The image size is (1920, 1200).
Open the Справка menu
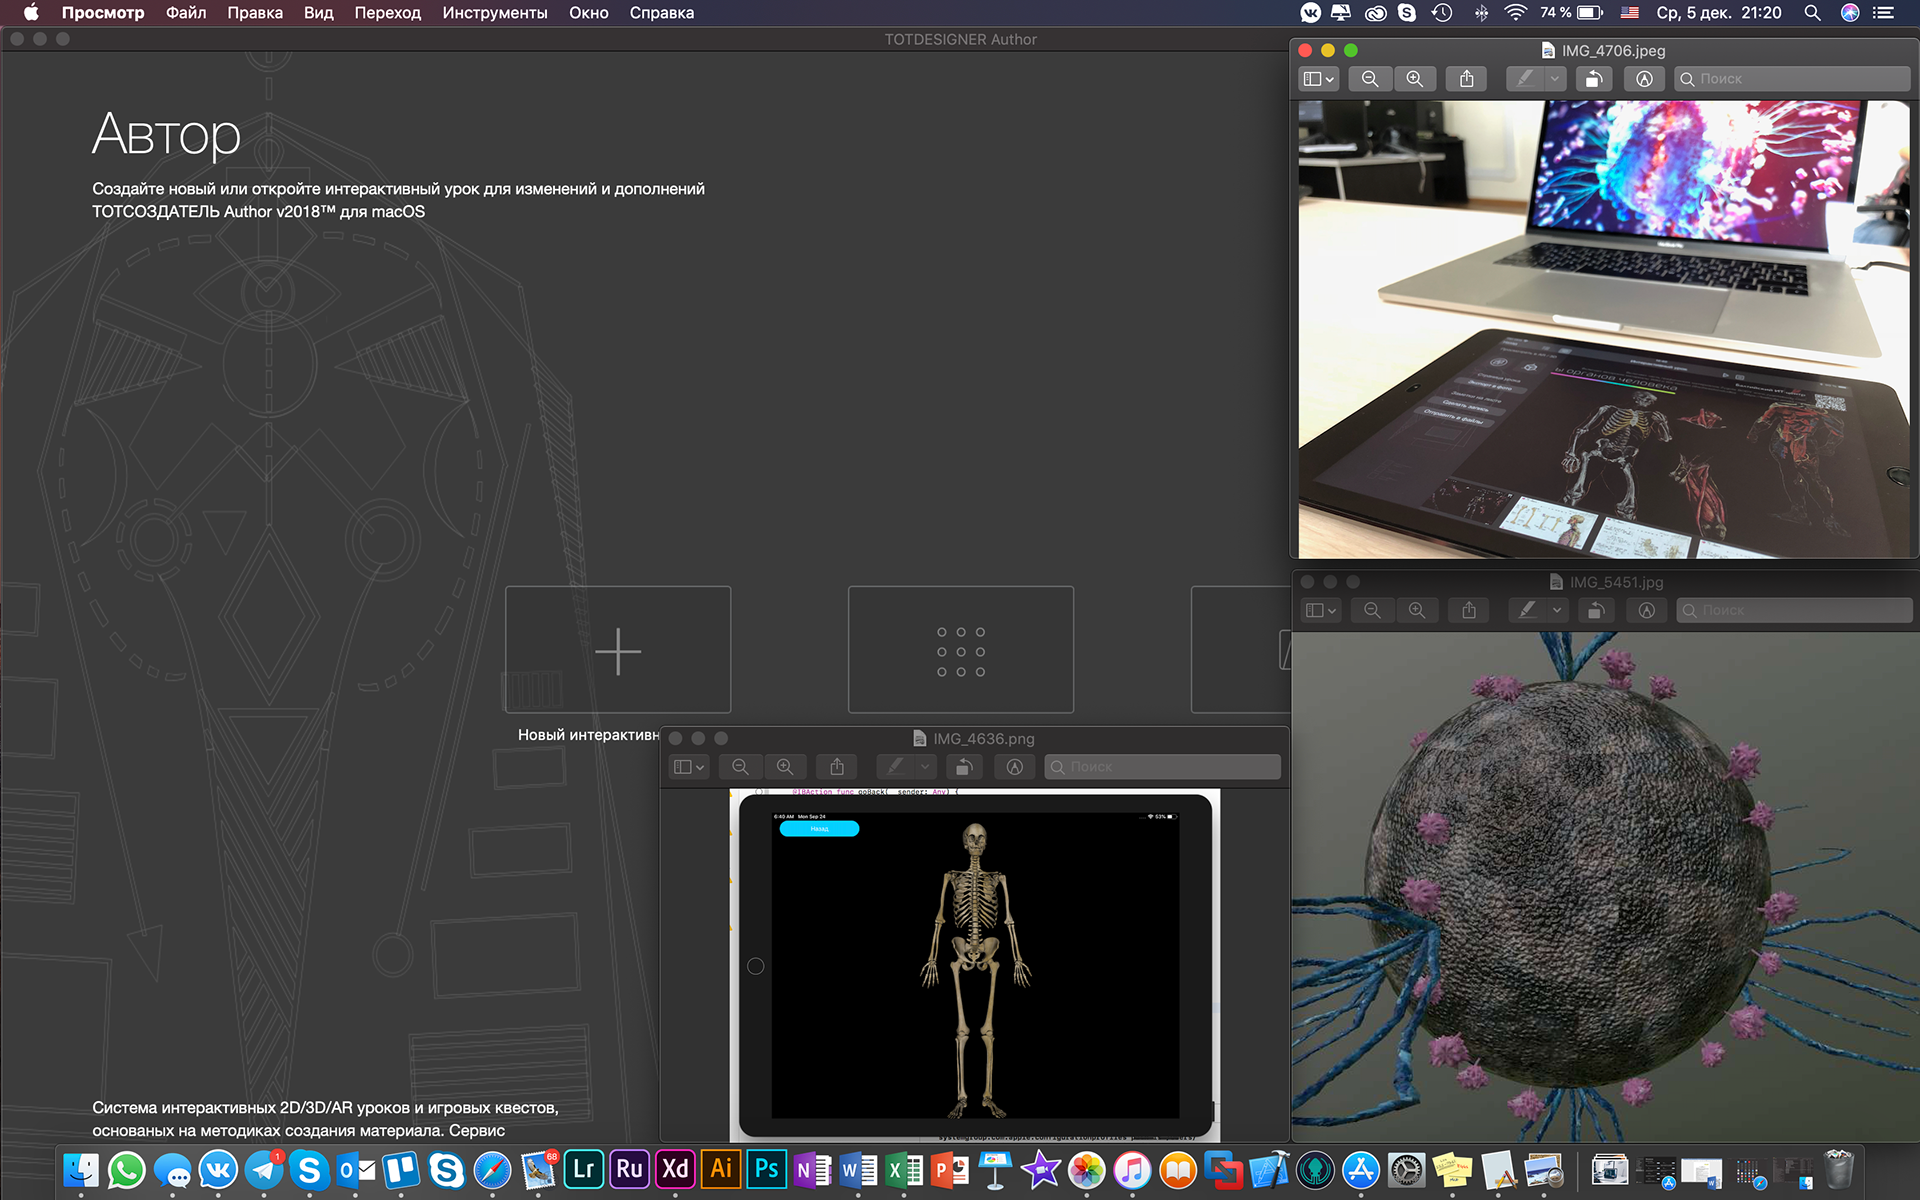pyautogui.click(x=662, y=13)
